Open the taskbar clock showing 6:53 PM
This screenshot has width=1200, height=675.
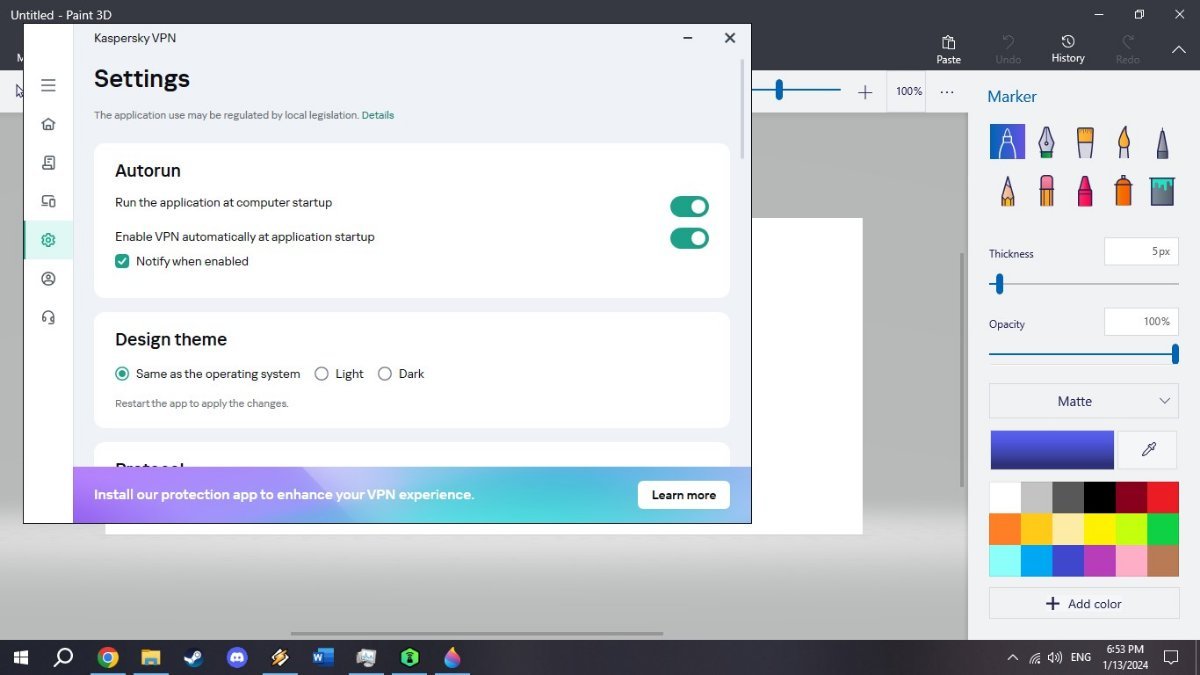pyautogui.click(x=1125, y=657)
